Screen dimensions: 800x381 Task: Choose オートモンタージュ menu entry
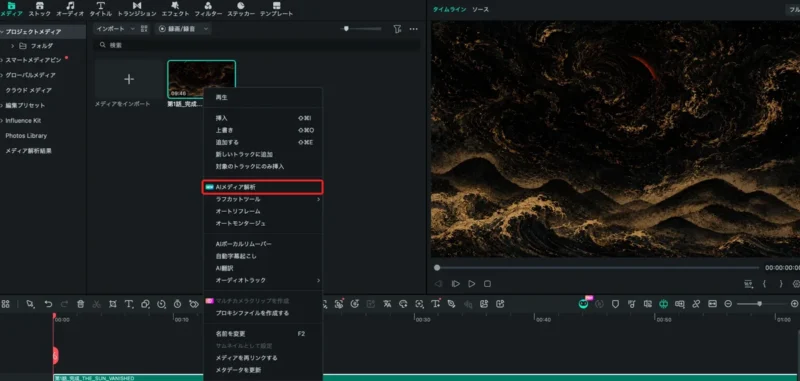pyautogui.click(x=263, y=223)
